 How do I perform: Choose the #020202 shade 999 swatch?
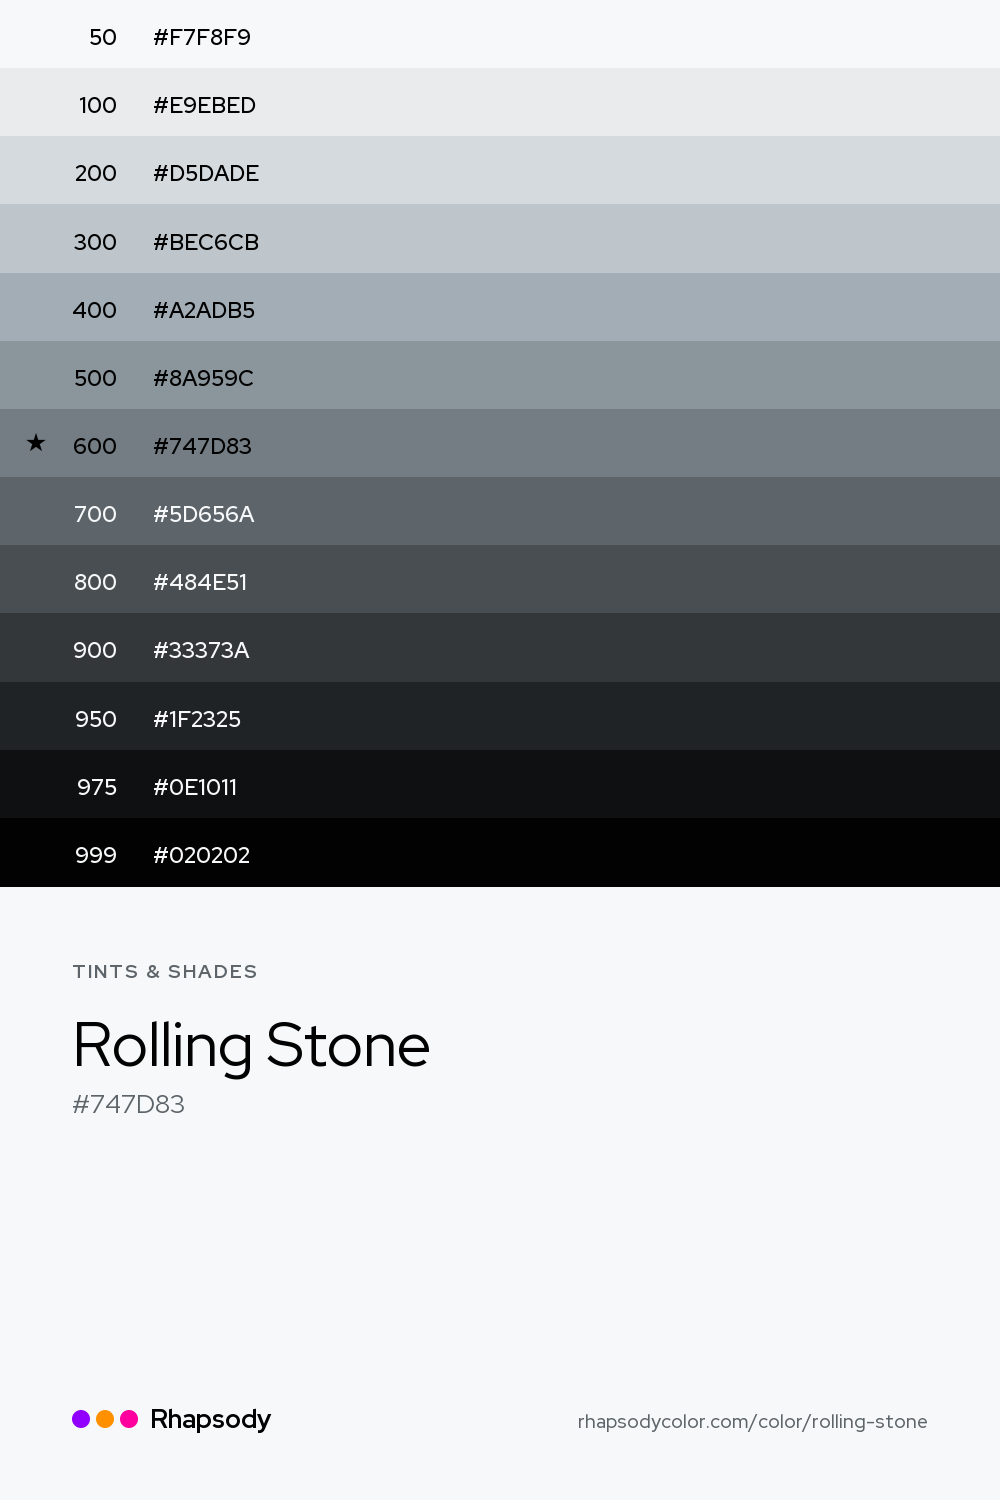click(x=500, y=852)
